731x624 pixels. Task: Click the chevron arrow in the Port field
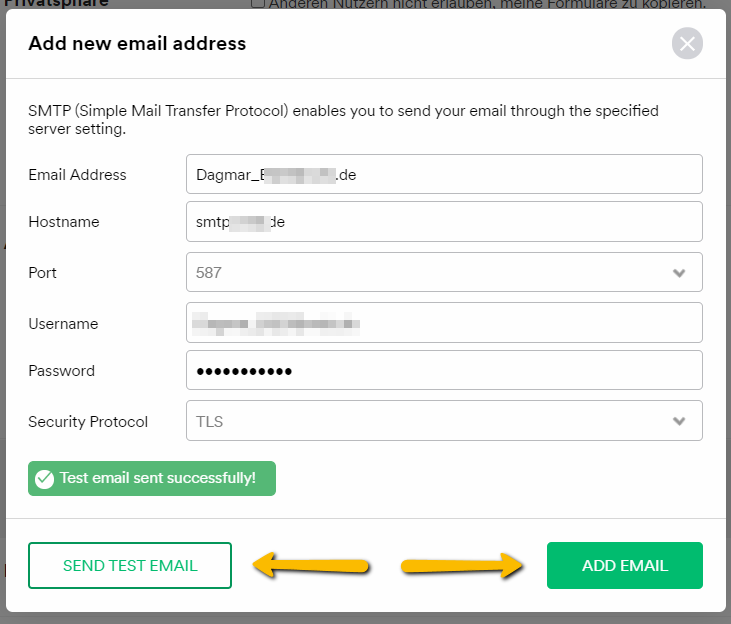(679, 273)
